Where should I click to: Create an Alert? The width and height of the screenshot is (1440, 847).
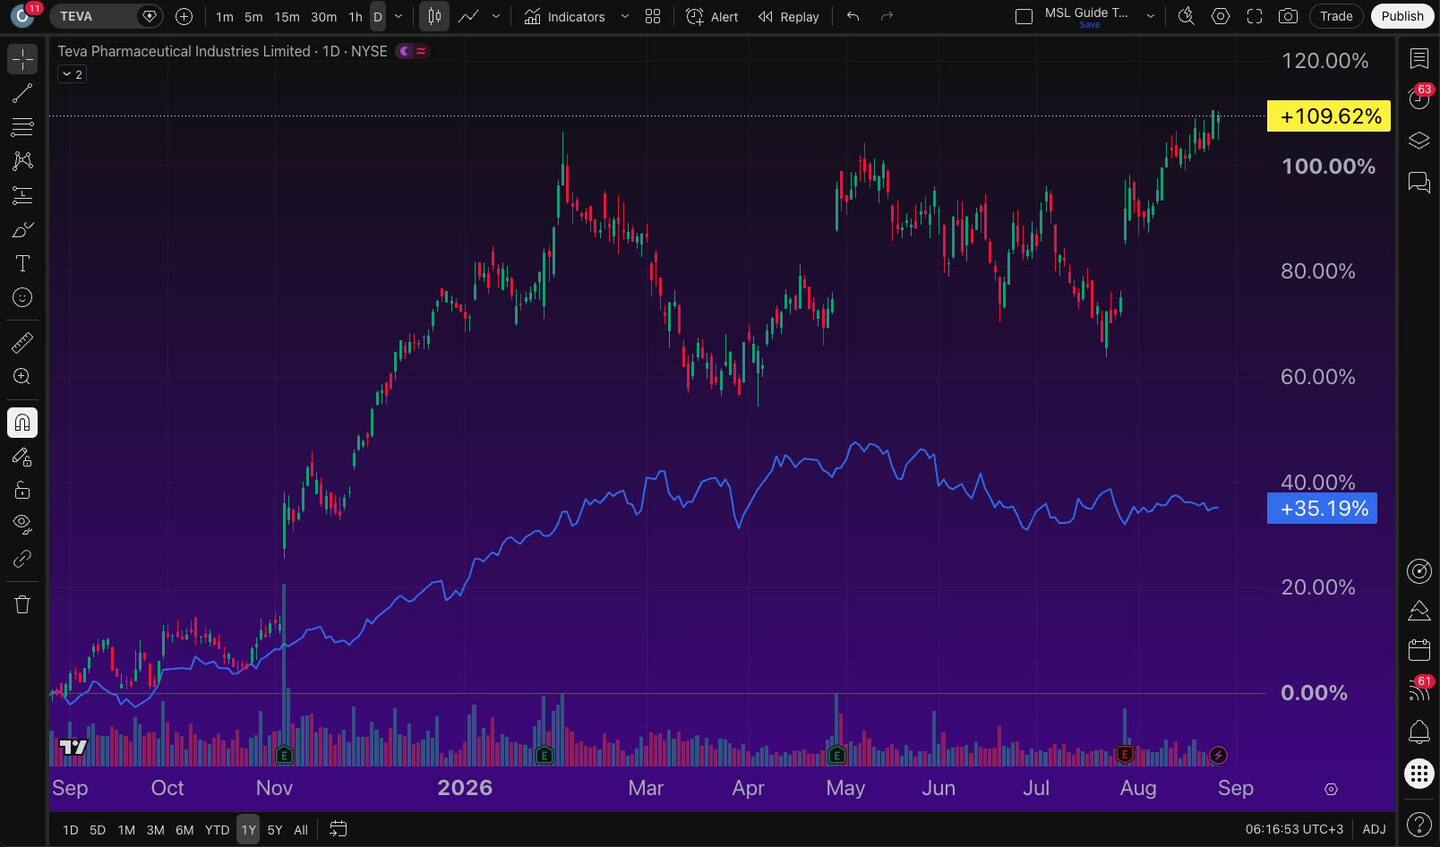pos(712,16)
